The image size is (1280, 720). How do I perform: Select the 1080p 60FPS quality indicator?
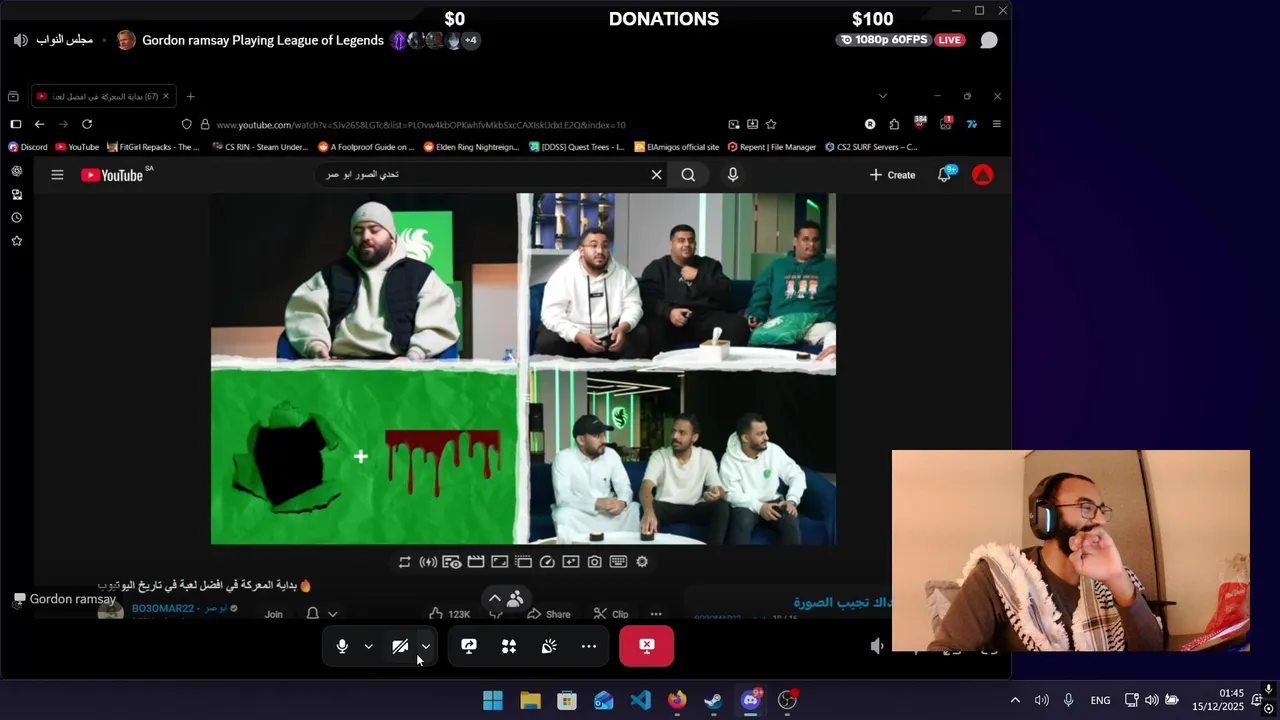tap(883, 40)
